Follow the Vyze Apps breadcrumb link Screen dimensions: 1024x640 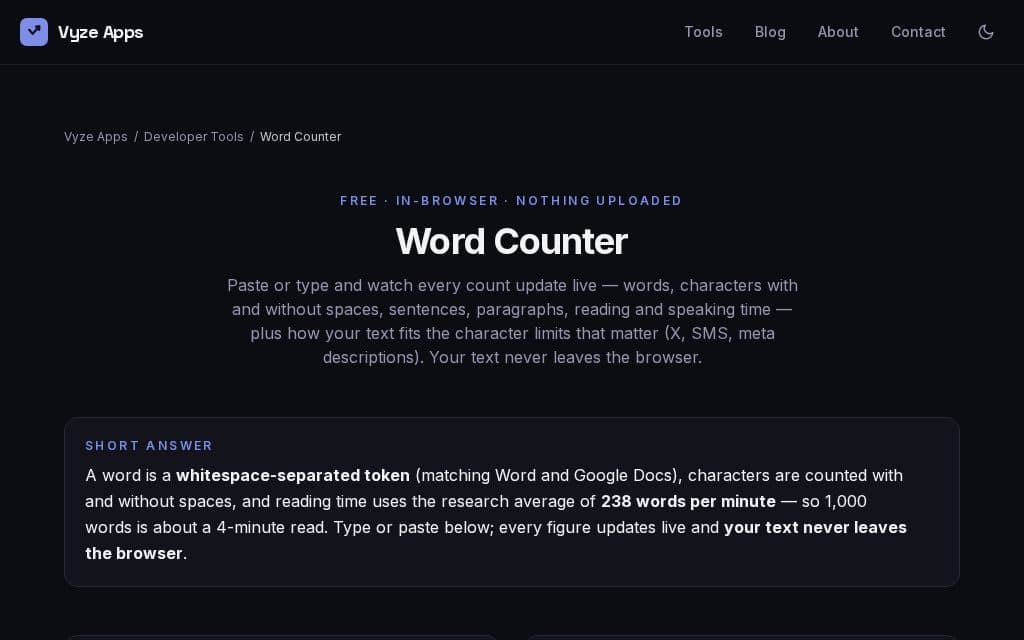tap(95, 136)
